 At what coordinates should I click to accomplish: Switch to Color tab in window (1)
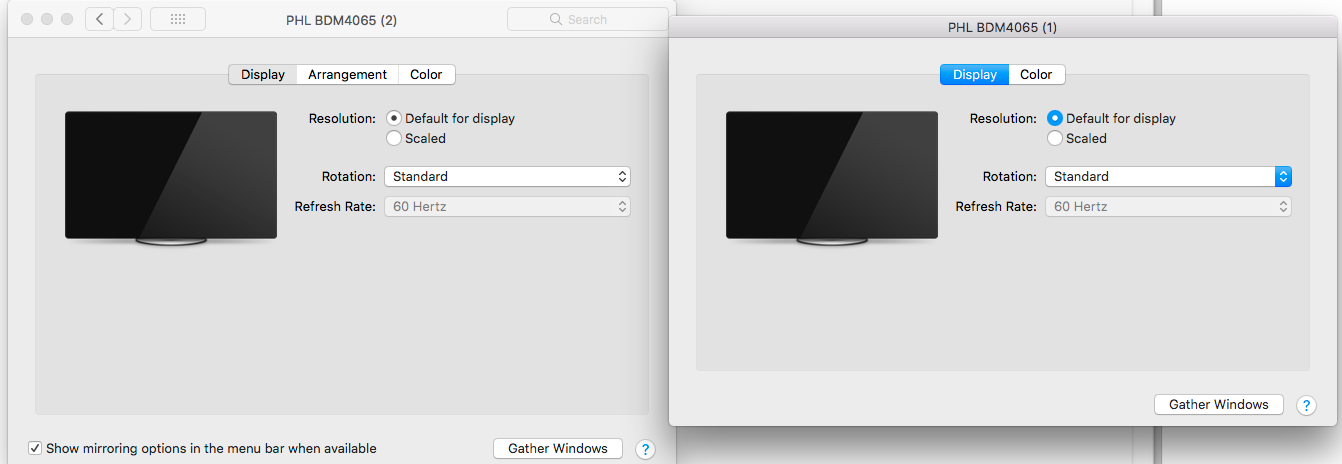coord(1036,74)
